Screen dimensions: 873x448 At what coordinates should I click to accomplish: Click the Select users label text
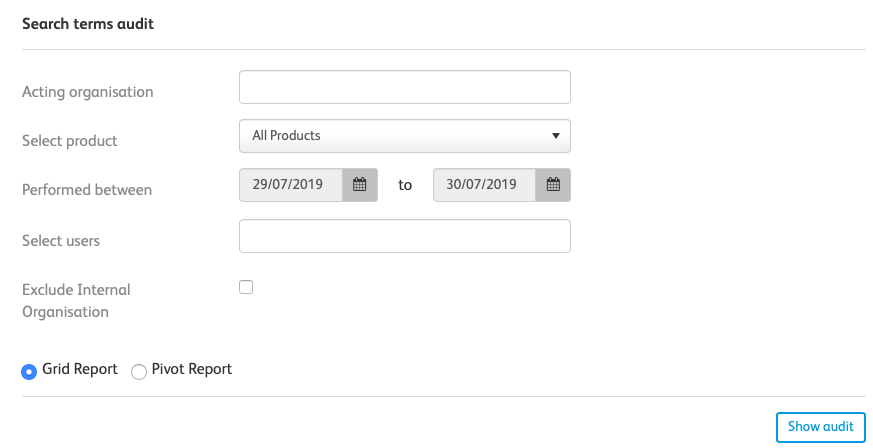61,240
